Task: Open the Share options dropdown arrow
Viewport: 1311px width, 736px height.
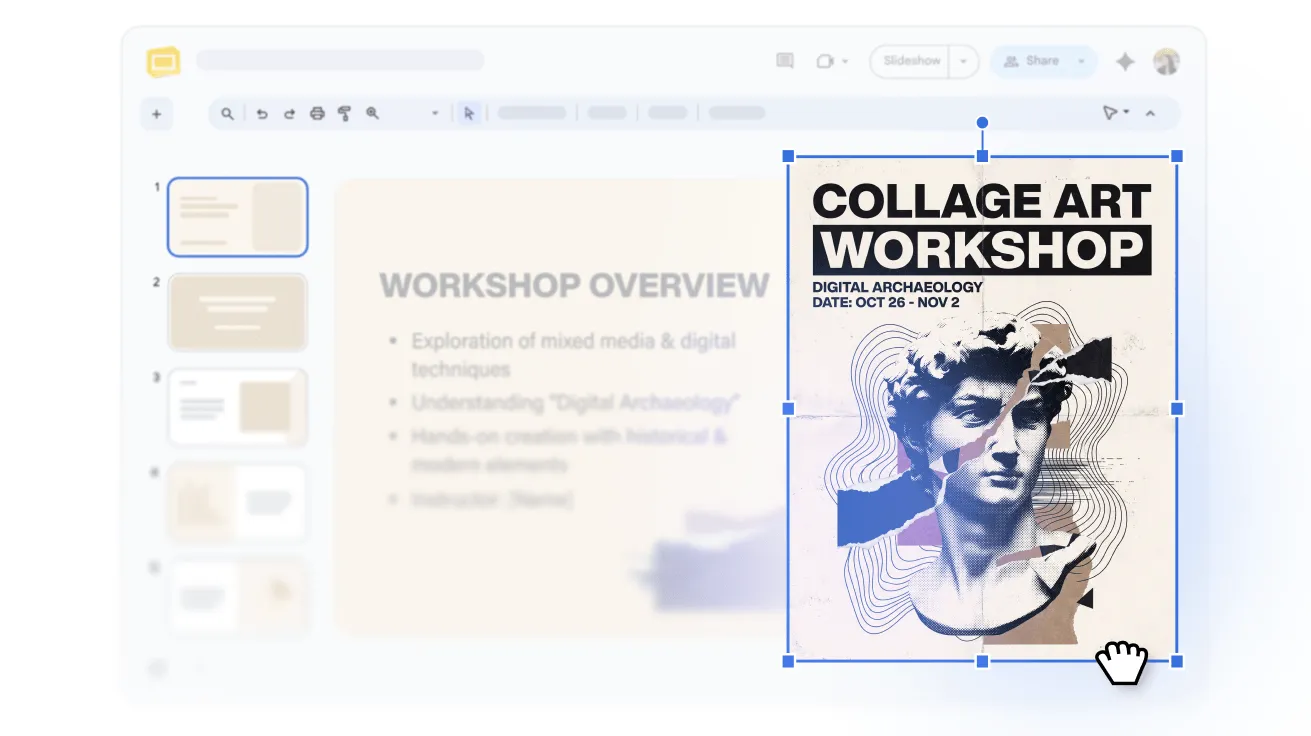Action: (1081, 61)
